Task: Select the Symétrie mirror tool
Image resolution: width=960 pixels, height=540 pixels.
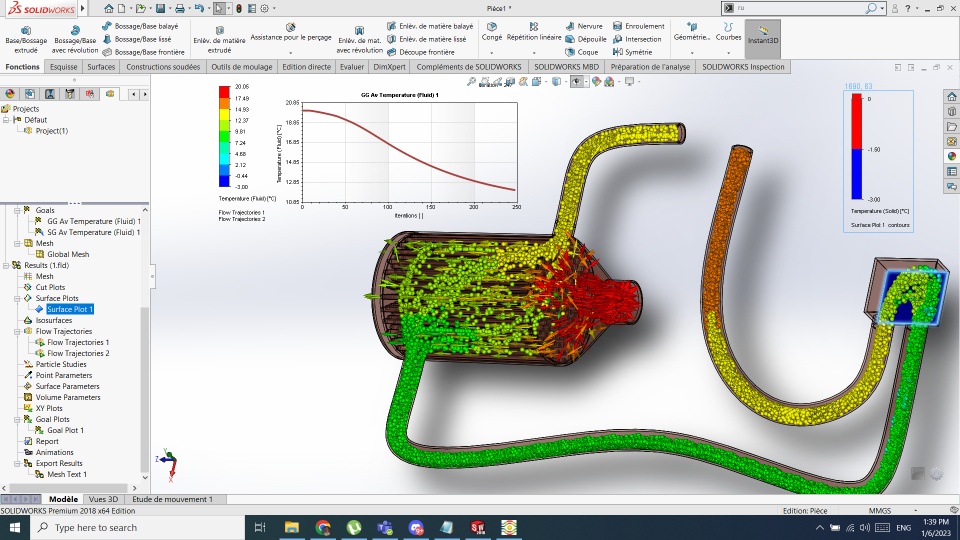Action: [632, 52]
